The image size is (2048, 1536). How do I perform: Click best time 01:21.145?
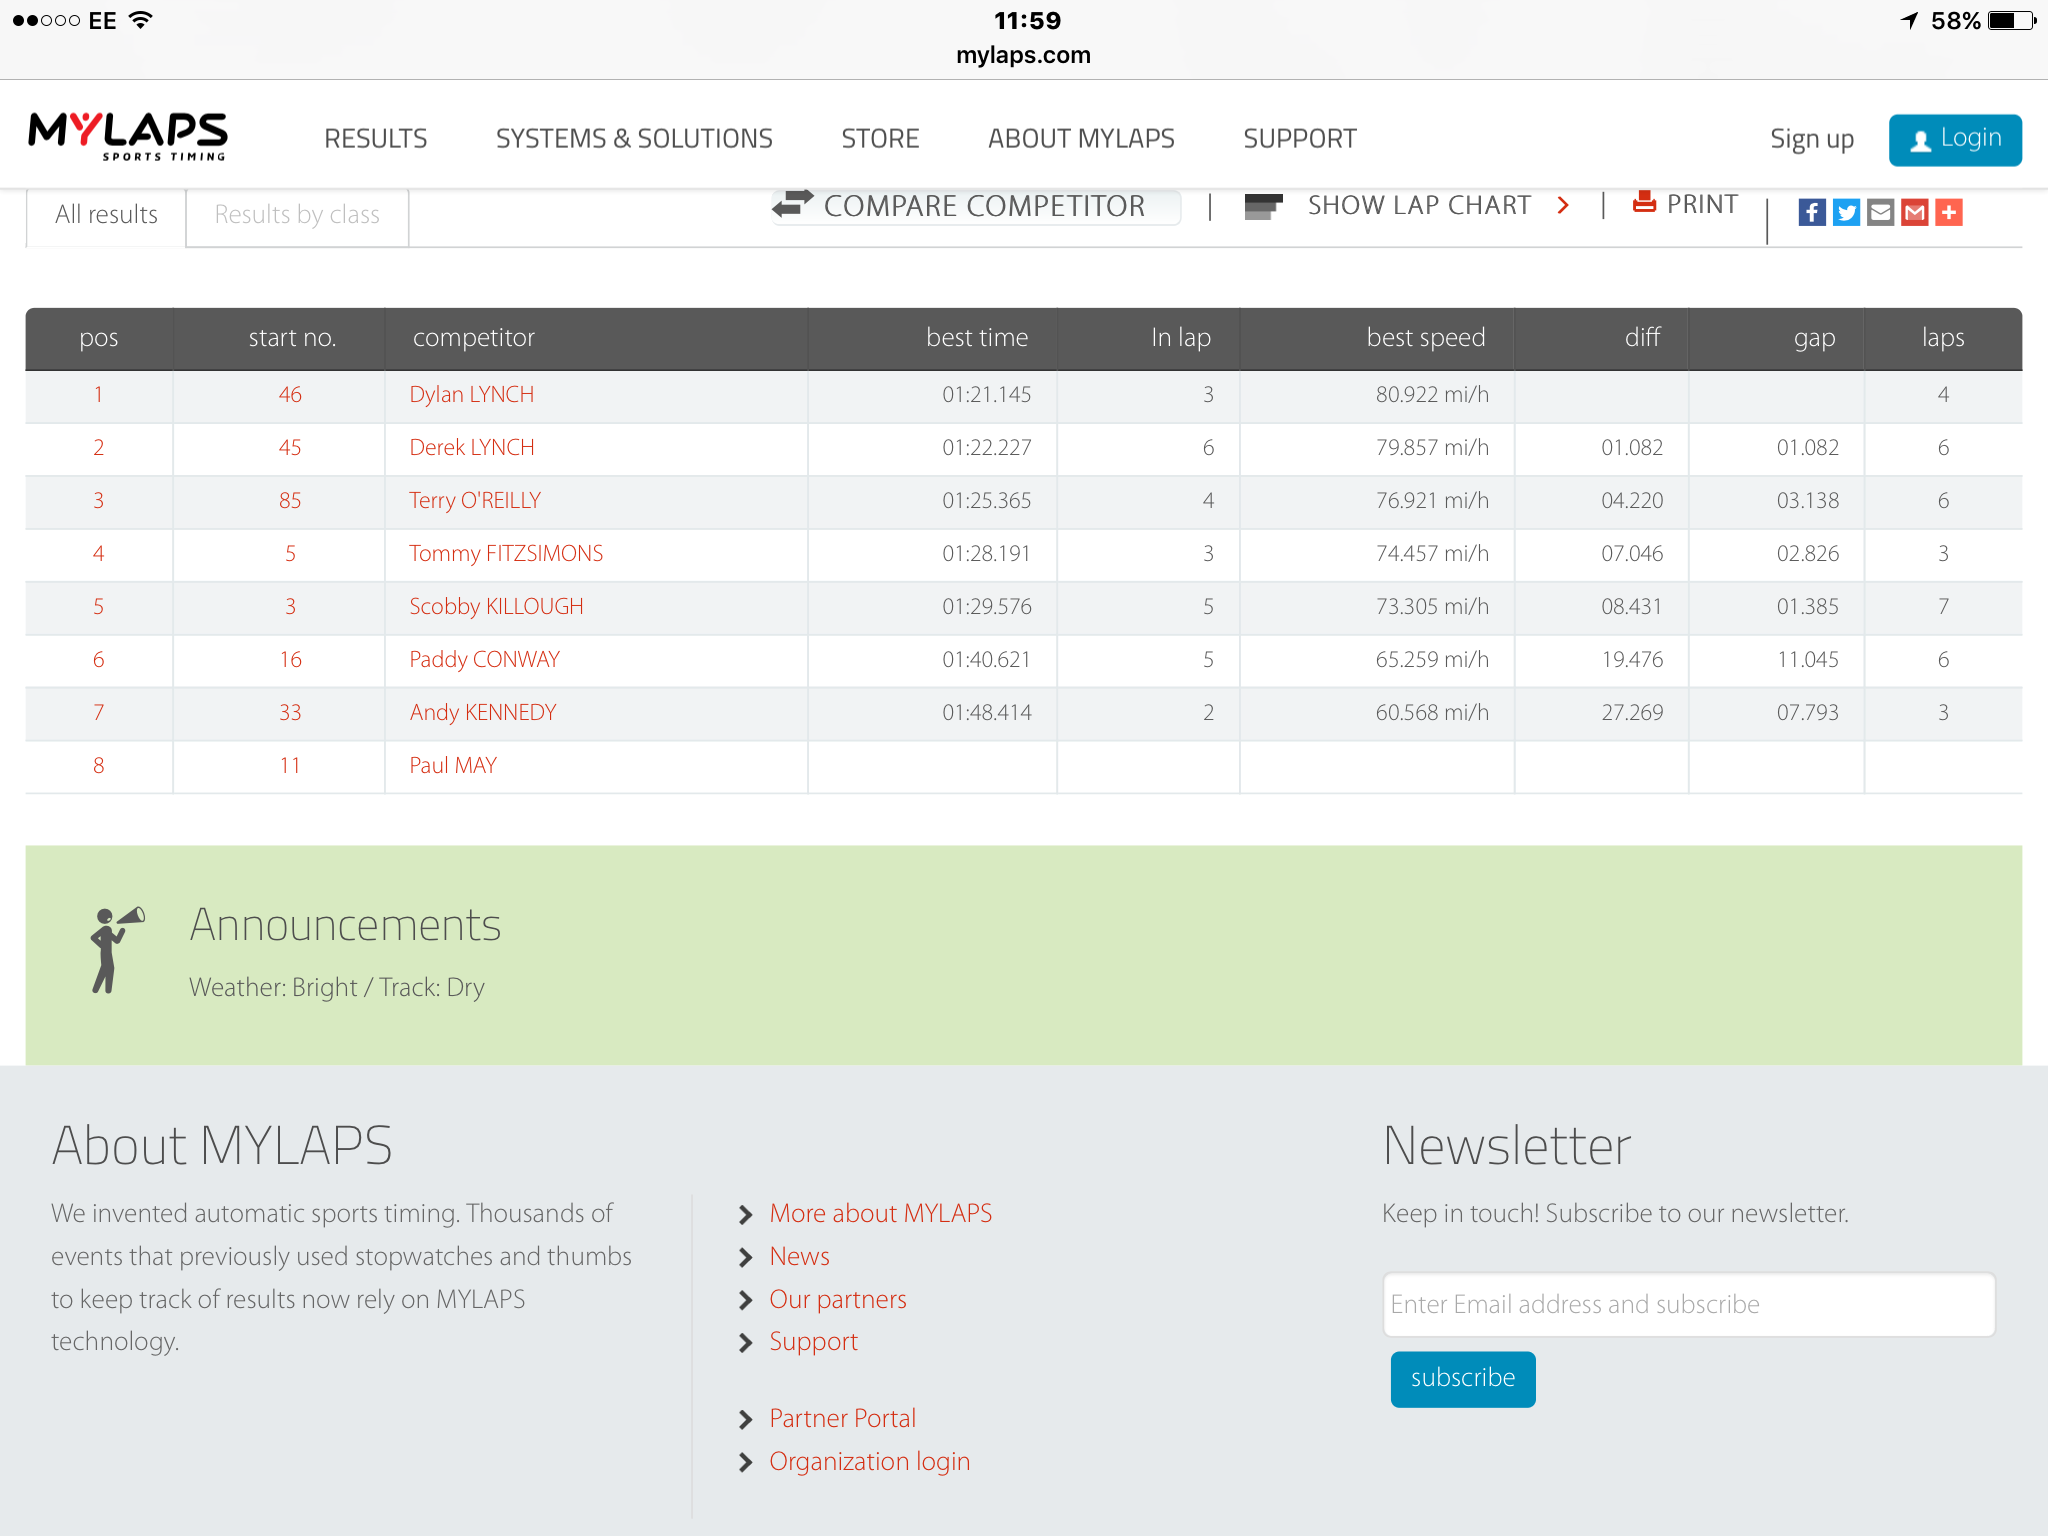986,394
